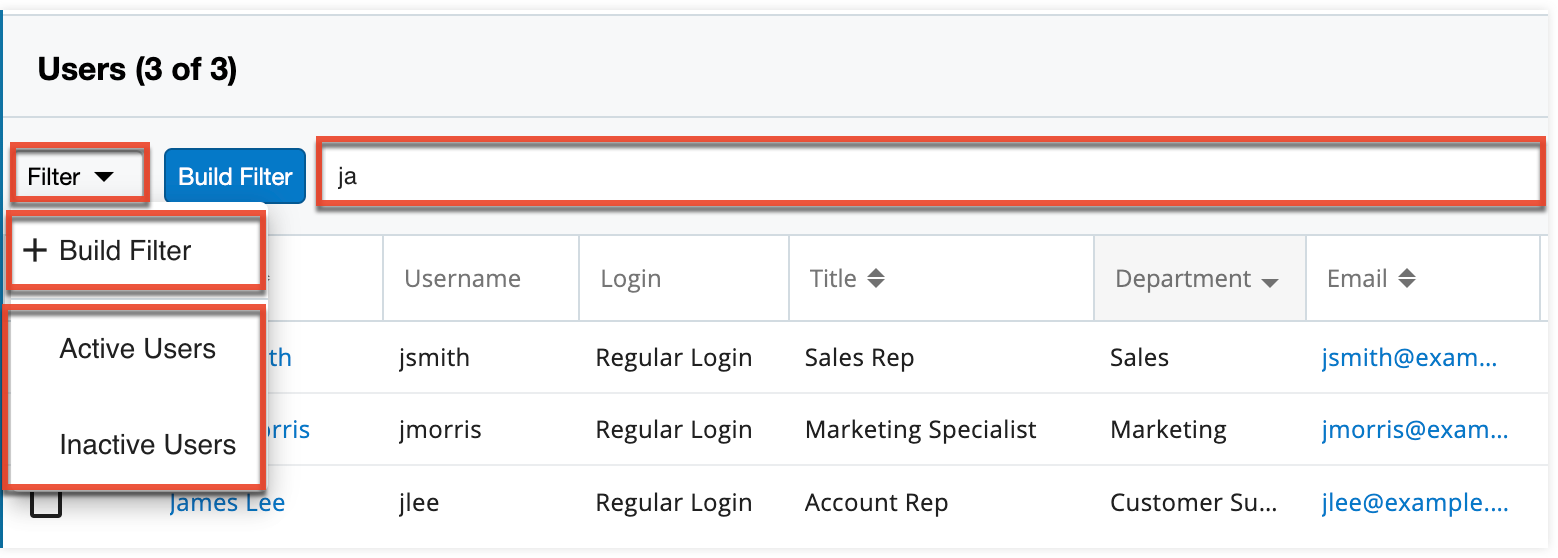Click the Account Rep title cell
This screenshot has width=1558, height=558.
(876, 503)
